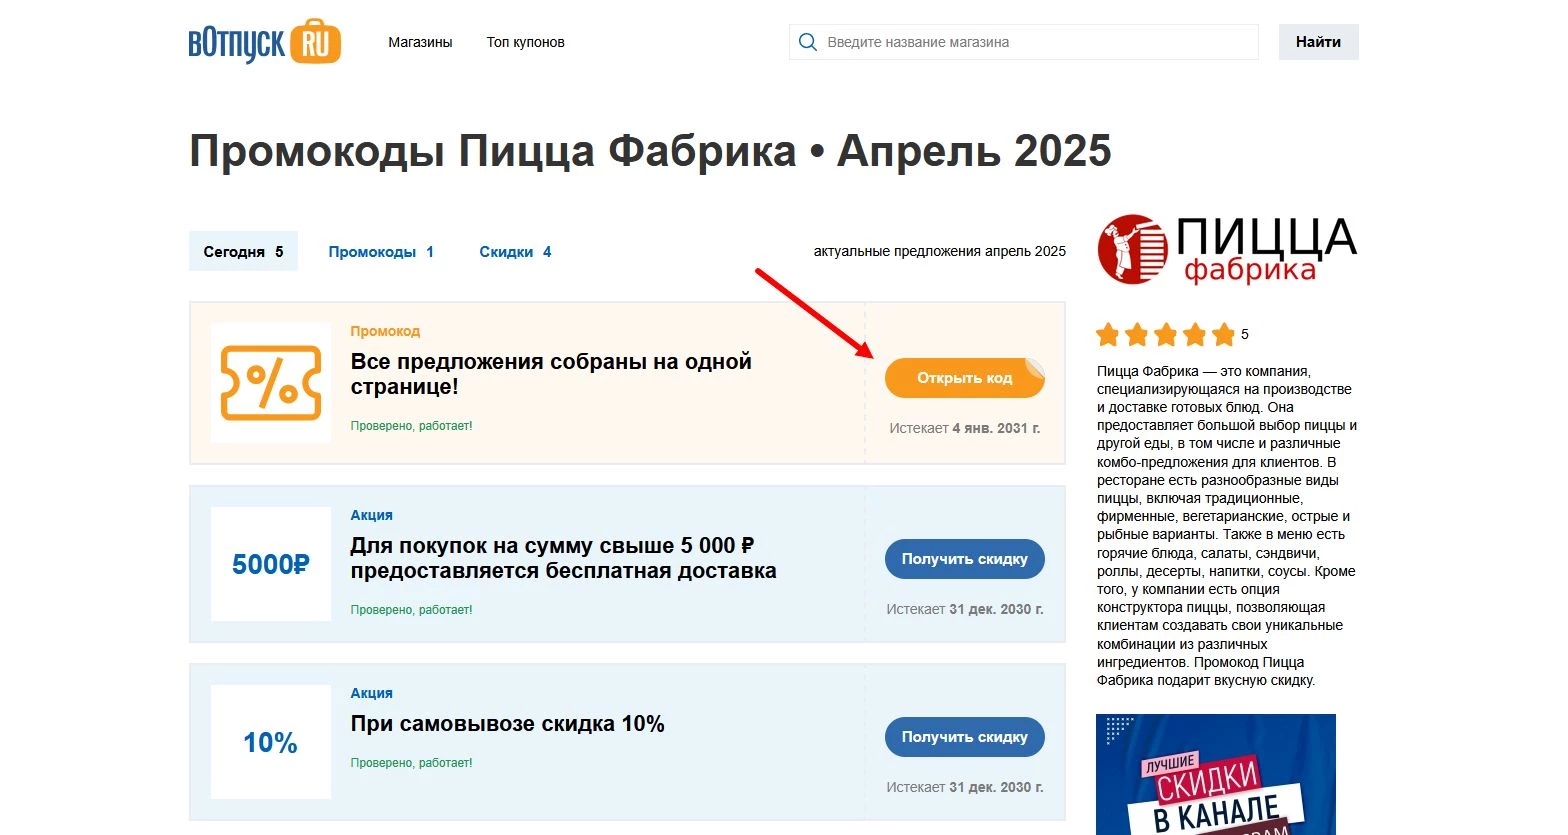Open the Топ купонов menu

(526, 42)
